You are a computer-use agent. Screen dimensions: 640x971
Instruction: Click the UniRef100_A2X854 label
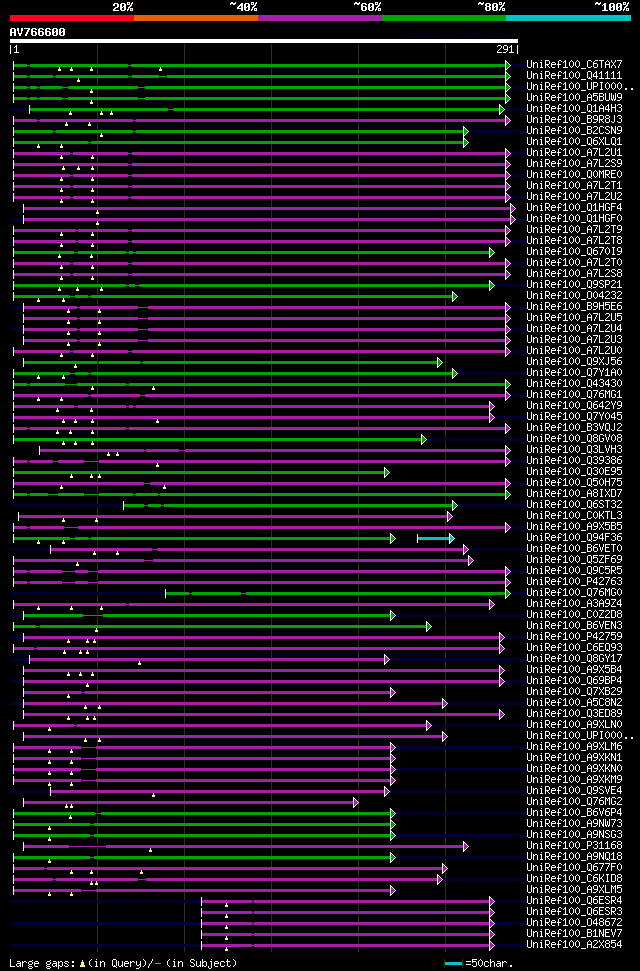574,946
